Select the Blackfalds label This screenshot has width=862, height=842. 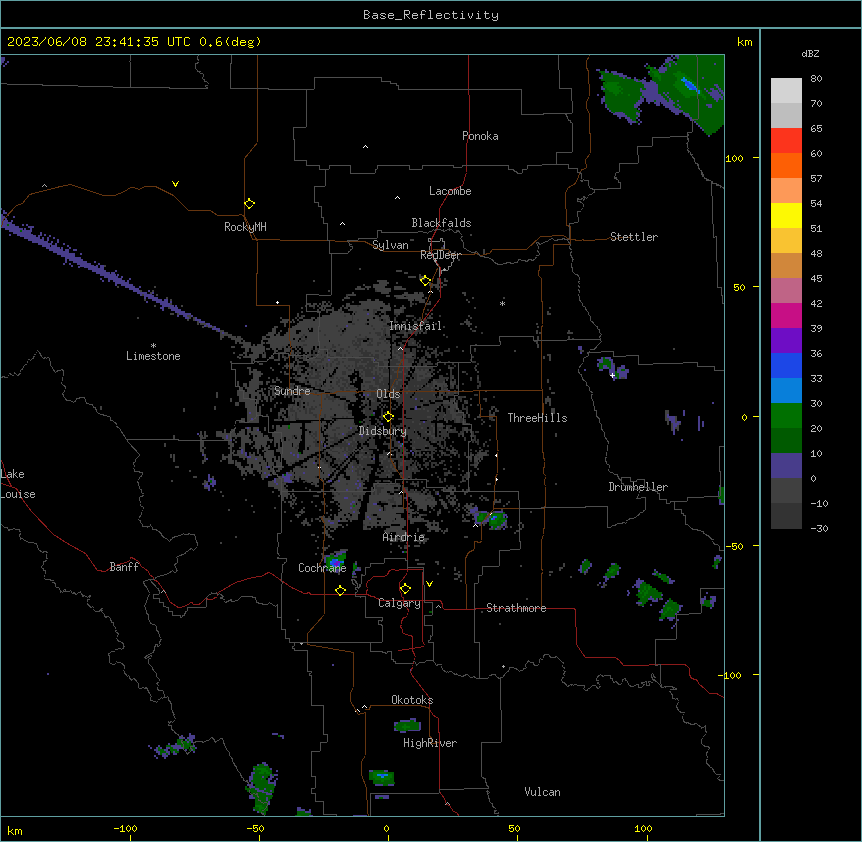(441, 223)
